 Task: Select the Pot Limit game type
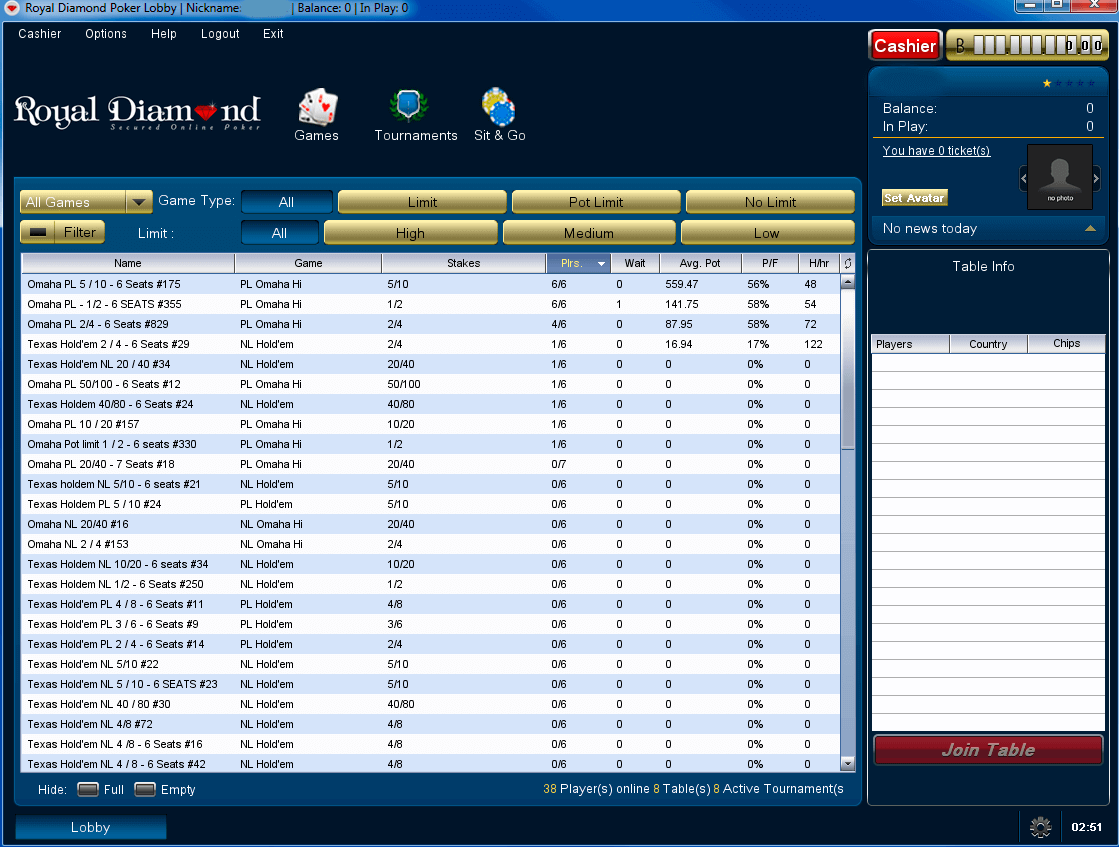tap(596, 202)
